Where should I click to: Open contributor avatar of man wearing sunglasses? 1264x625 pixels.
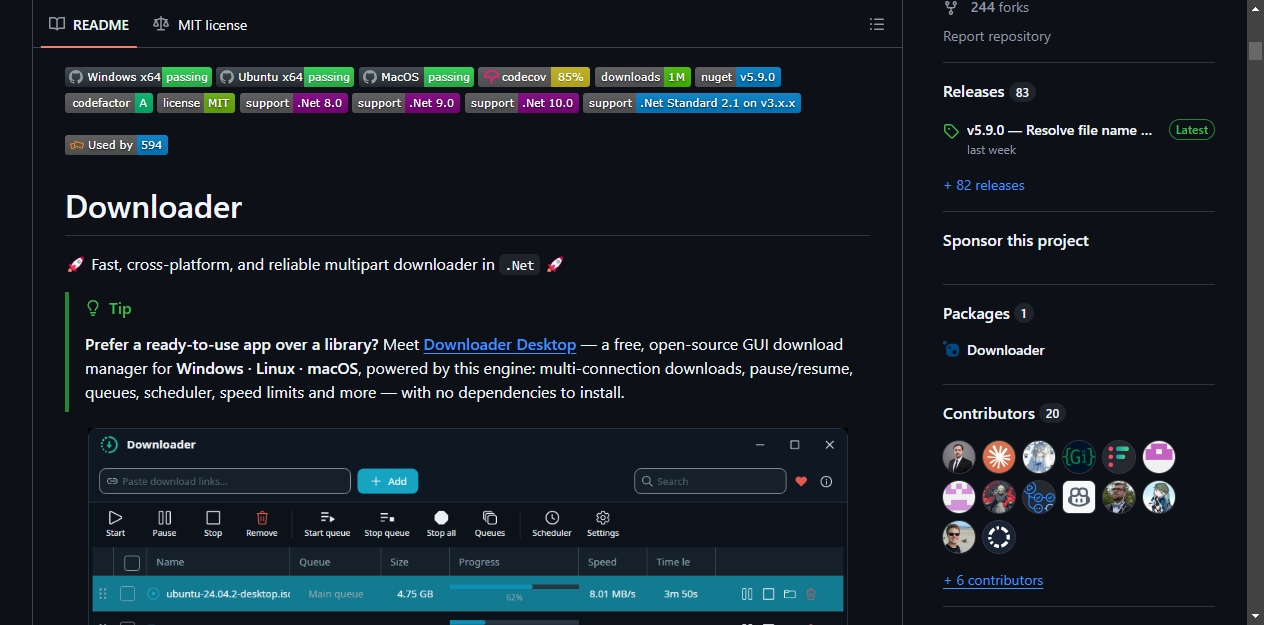click(x=959, y=537)
